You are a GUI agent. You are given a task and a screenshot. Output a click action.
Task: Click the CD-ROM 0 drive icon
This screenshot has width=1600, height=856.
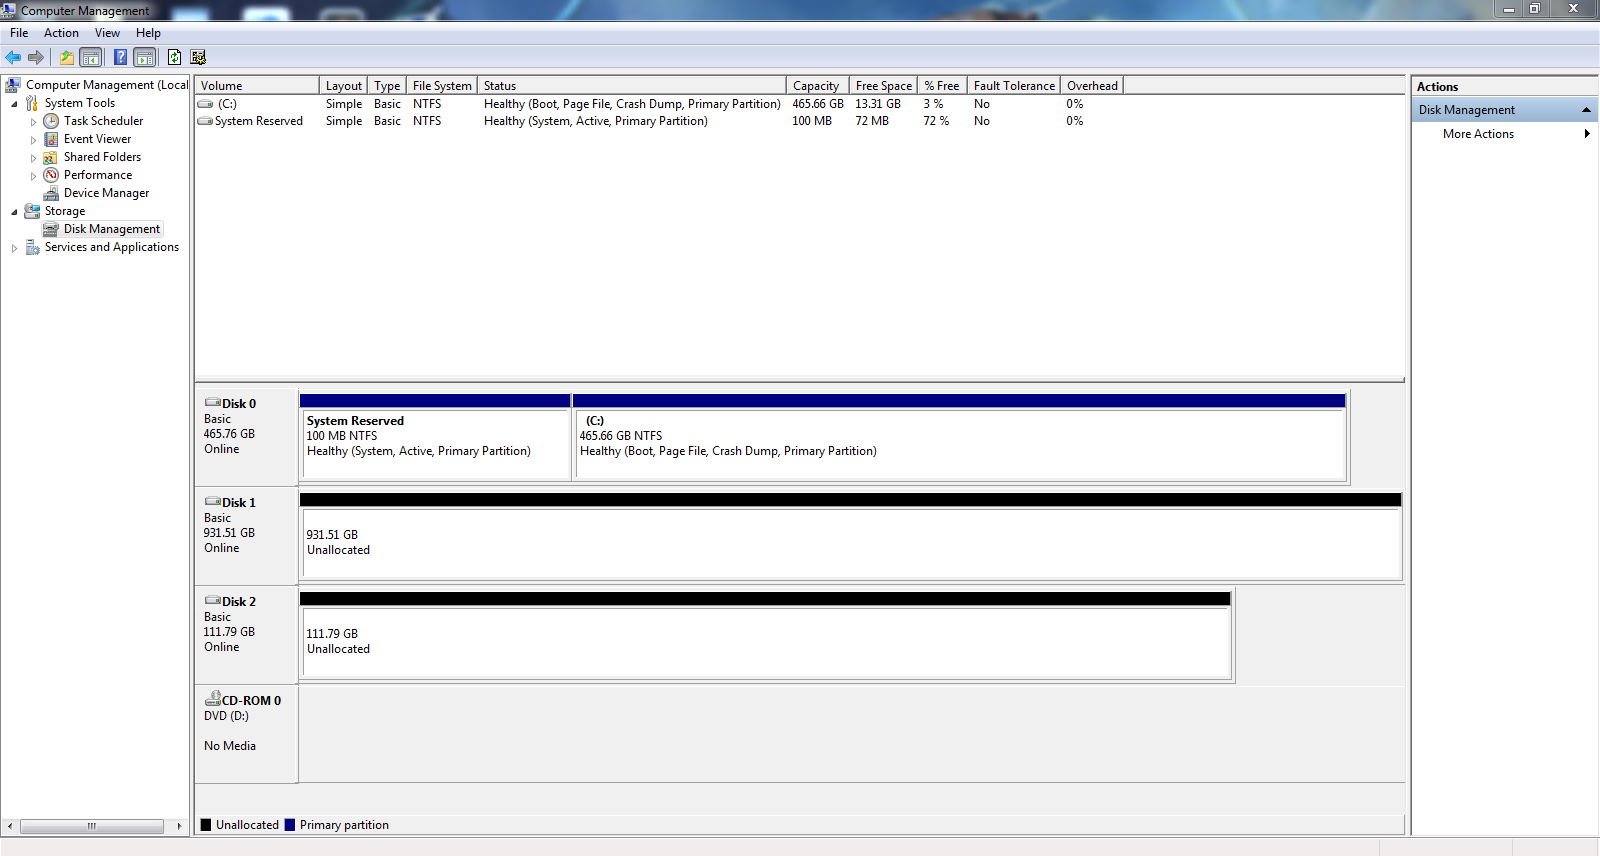(213, 699)
